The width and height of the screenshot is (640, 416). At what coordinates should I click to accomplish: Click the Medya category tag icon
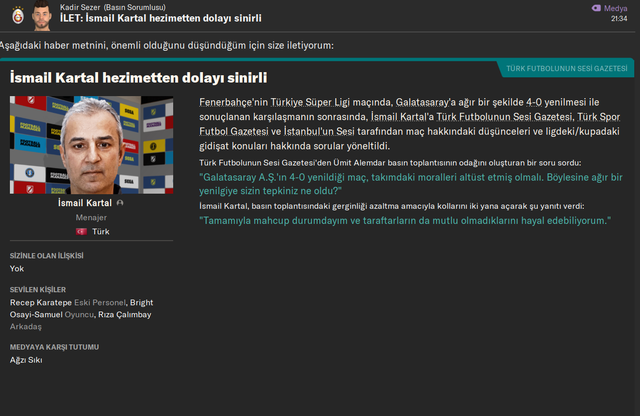(x=596, y=8)
